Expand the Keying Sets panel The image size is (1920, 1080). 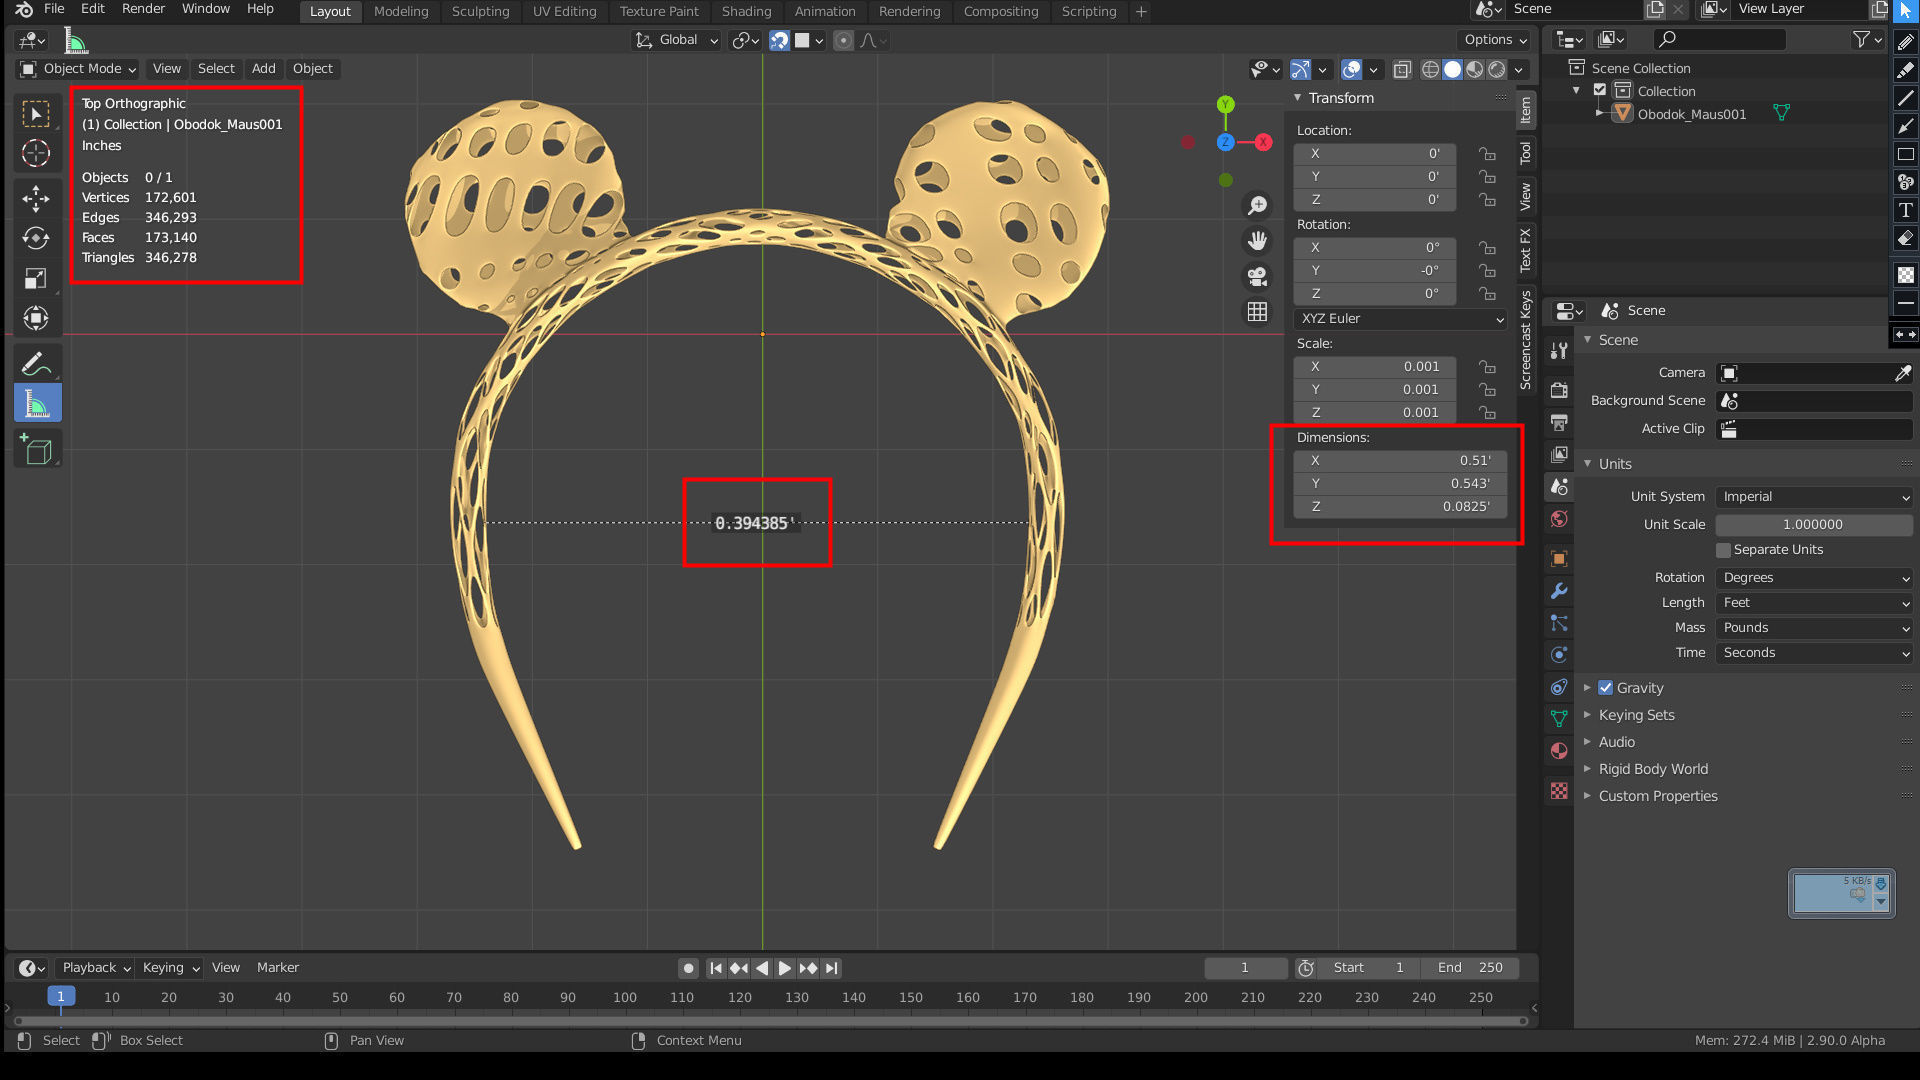point(1636,715)
